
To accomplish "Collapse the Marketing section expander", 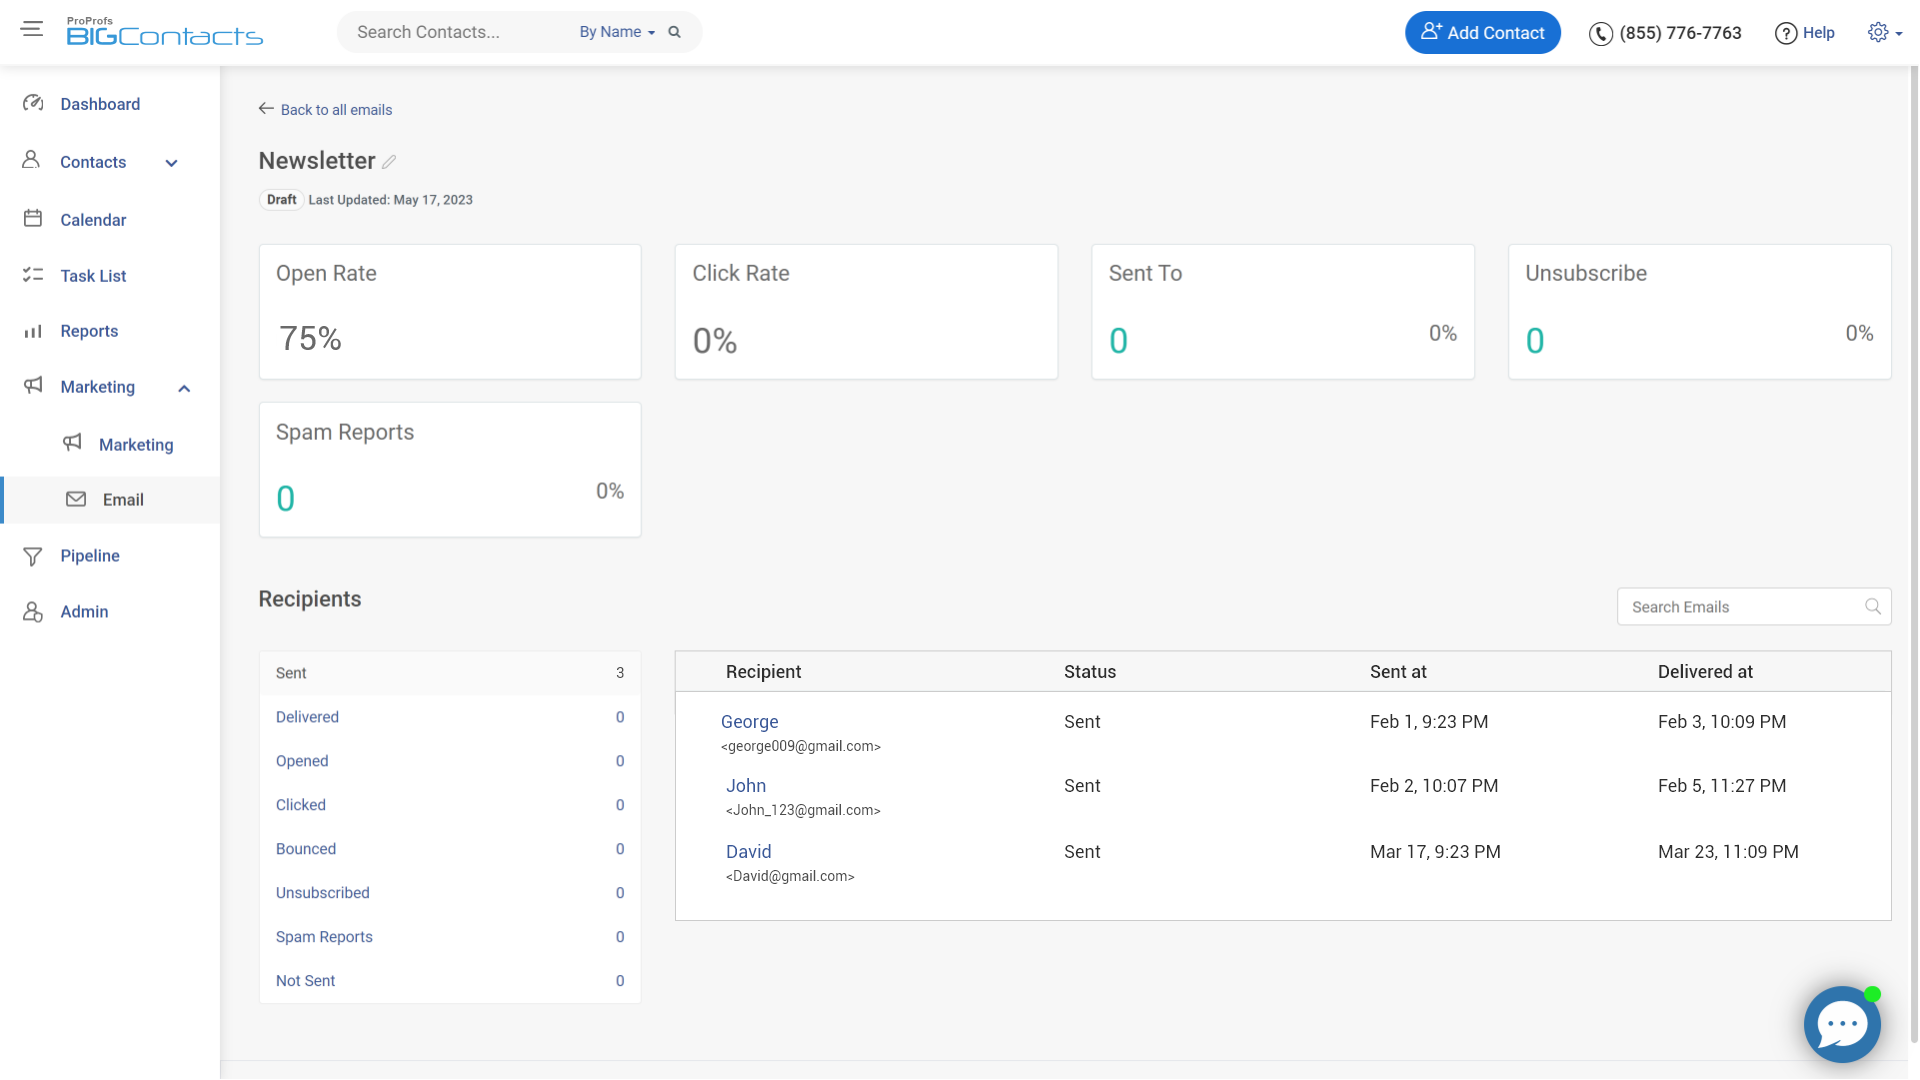I will 185,388.
